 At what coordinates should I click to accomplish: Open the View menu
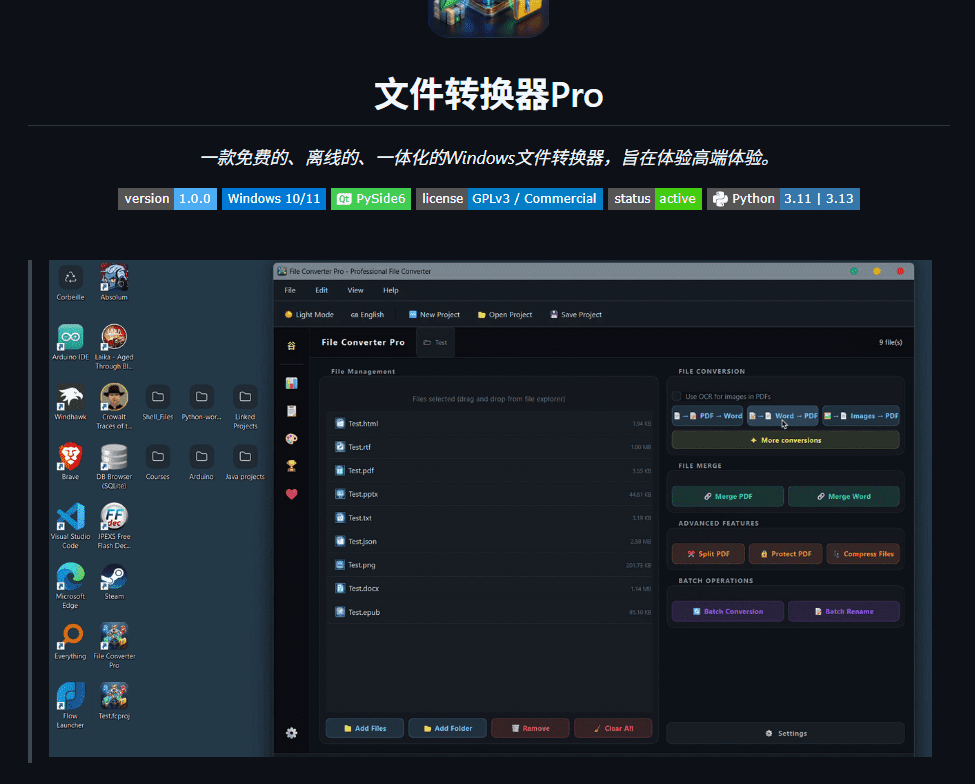355,290
